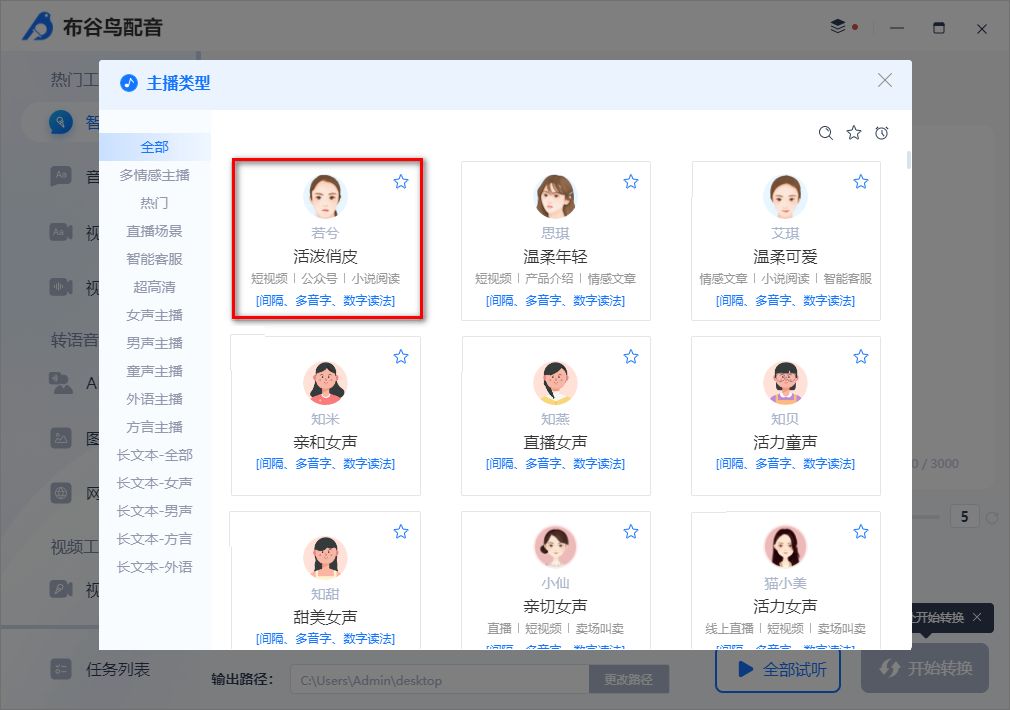Switch to the 多情感主播 category

(155, 175)
